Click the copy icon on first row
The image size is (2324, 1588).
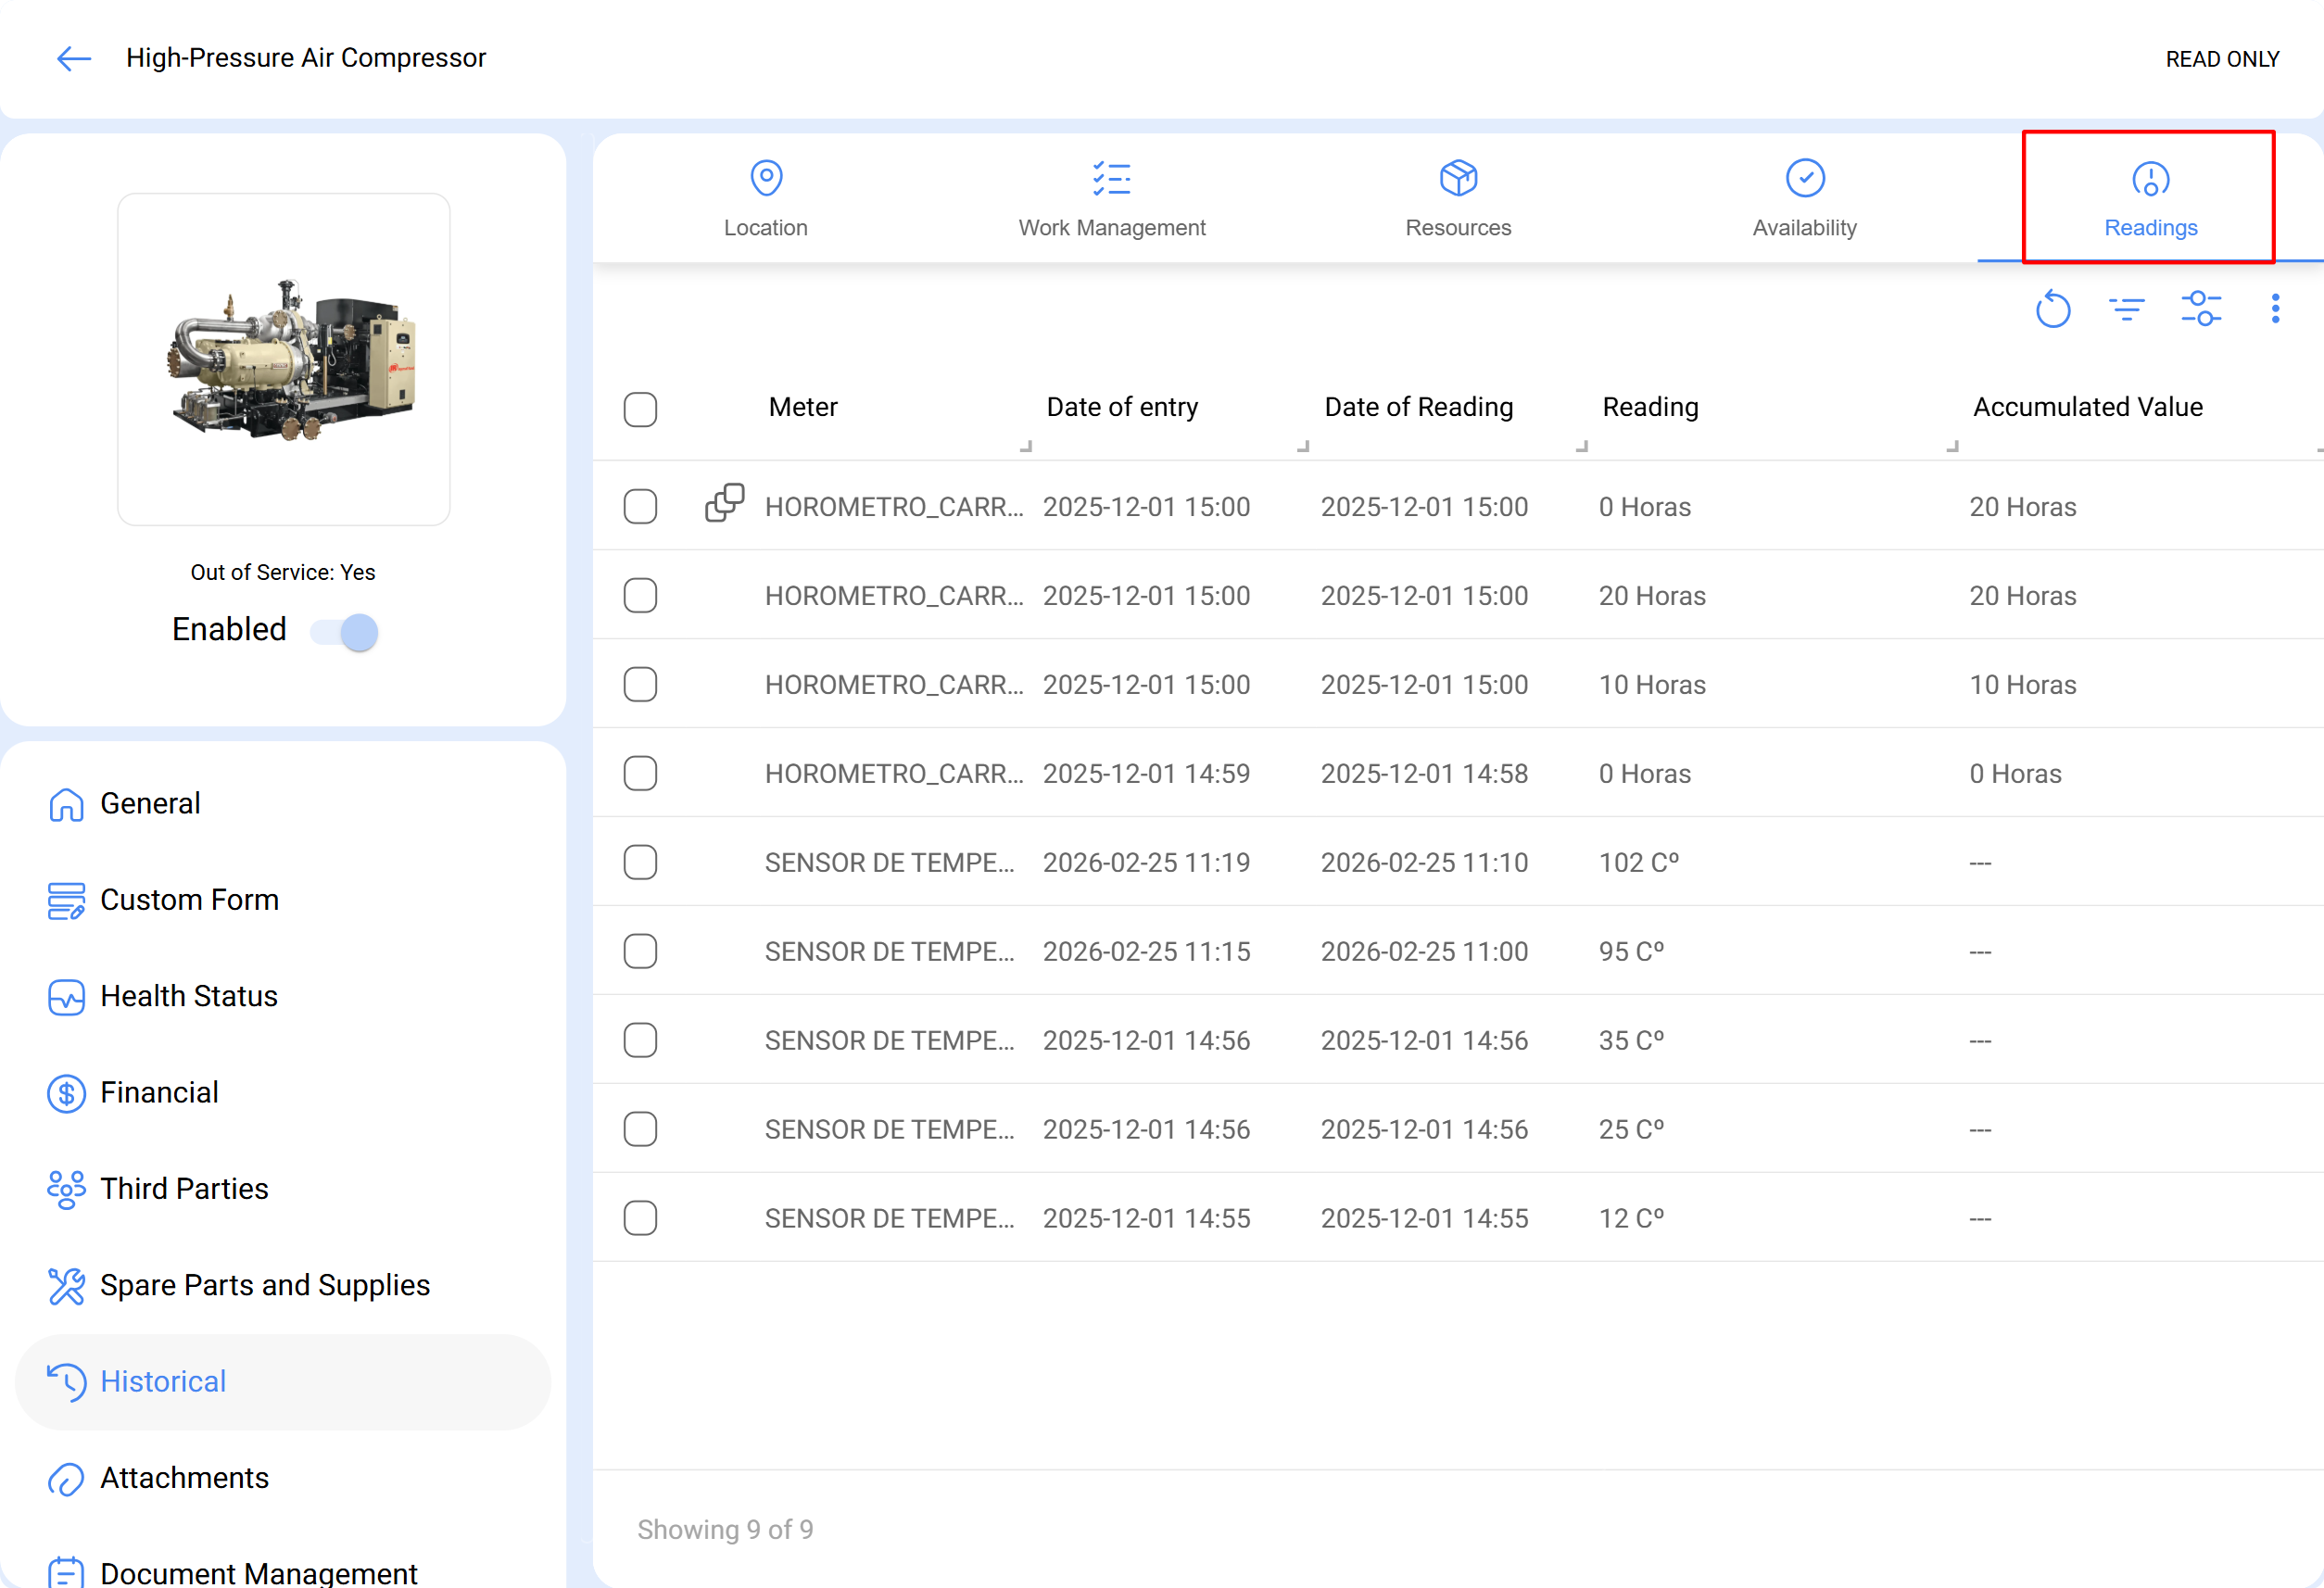(724, 503)
